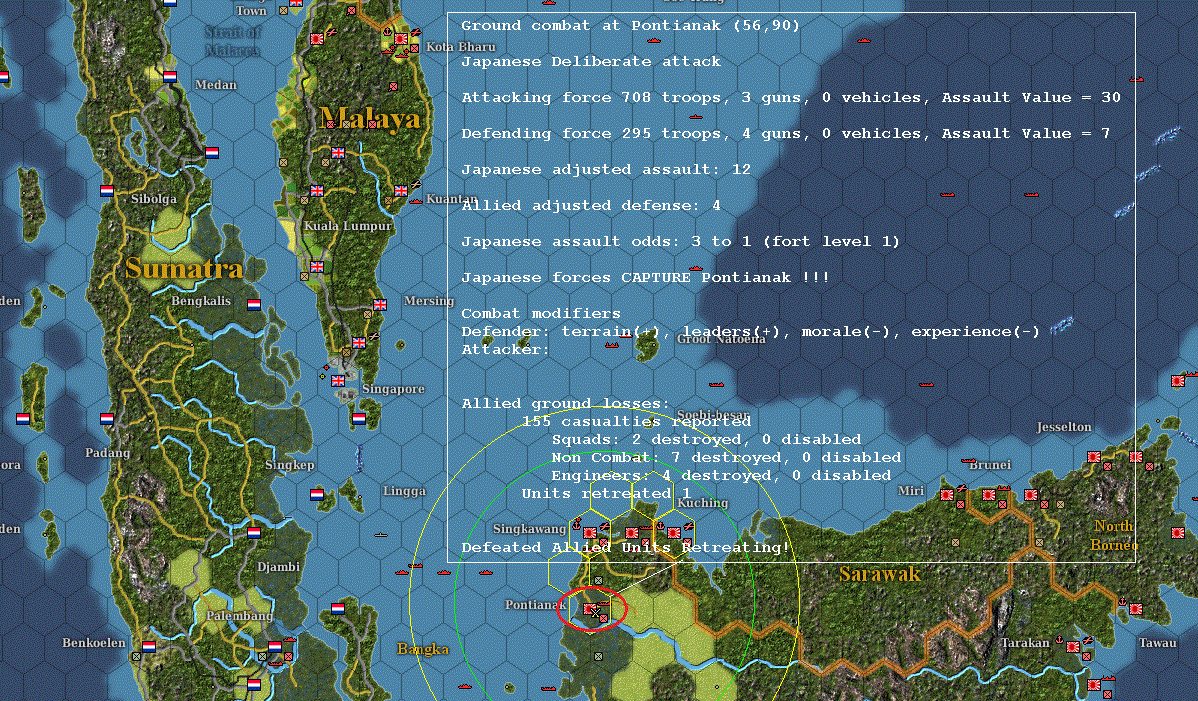This screenshot has height=701, width=1198.
Task: Click the Strait of Malacca label
Action: point(233,41)
